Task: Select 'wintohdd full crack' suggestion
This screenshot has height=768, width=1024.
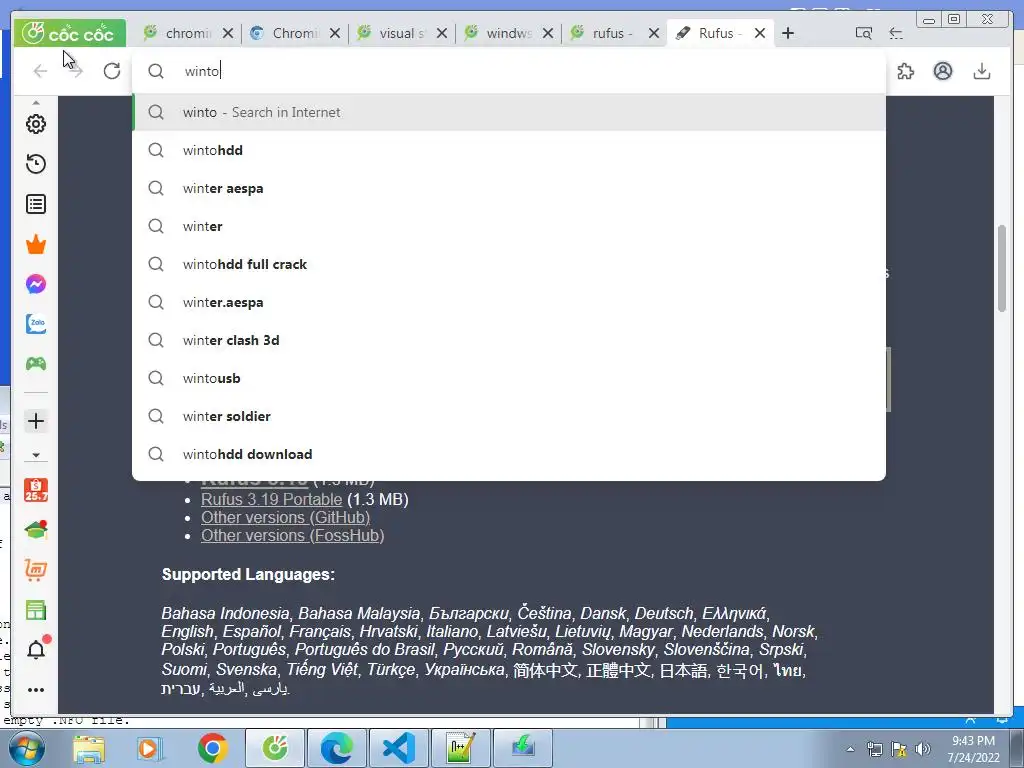Action: 509,264
